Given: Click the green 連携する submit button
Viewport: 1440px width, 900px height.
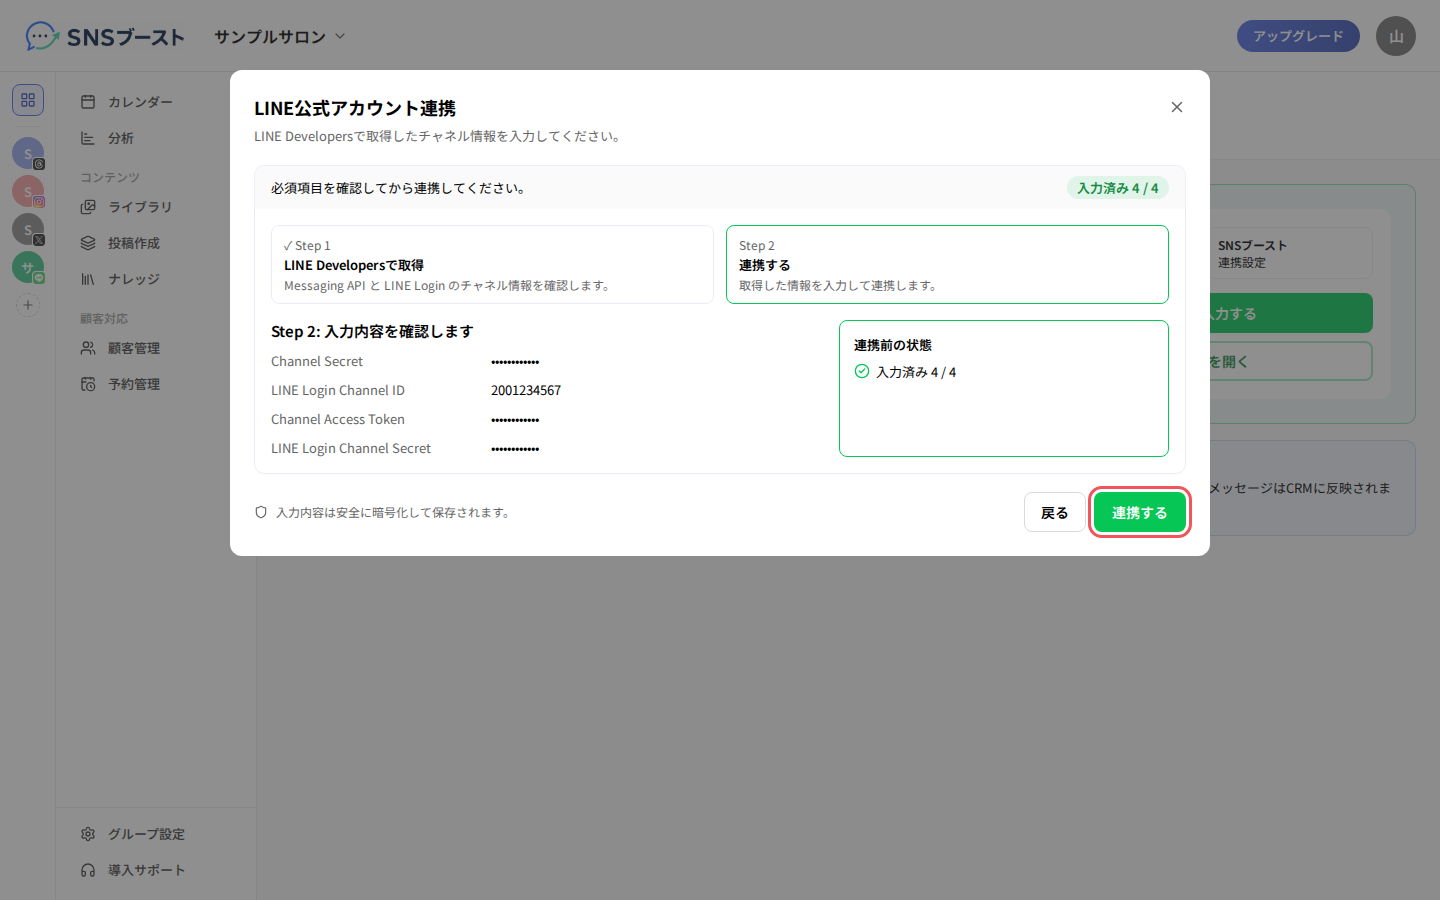Looking at the screenshot, I should (x=1139, y=512).
